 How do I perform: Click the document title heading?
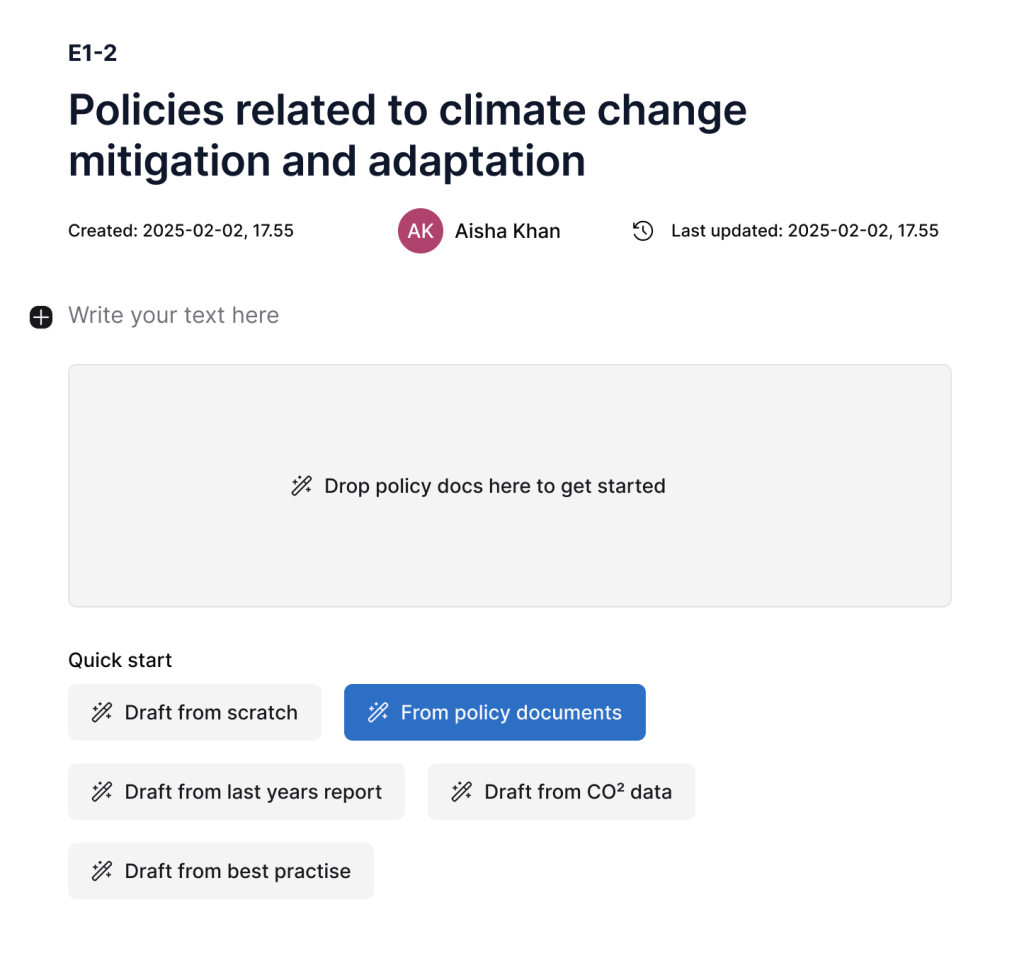click(407, 135)
